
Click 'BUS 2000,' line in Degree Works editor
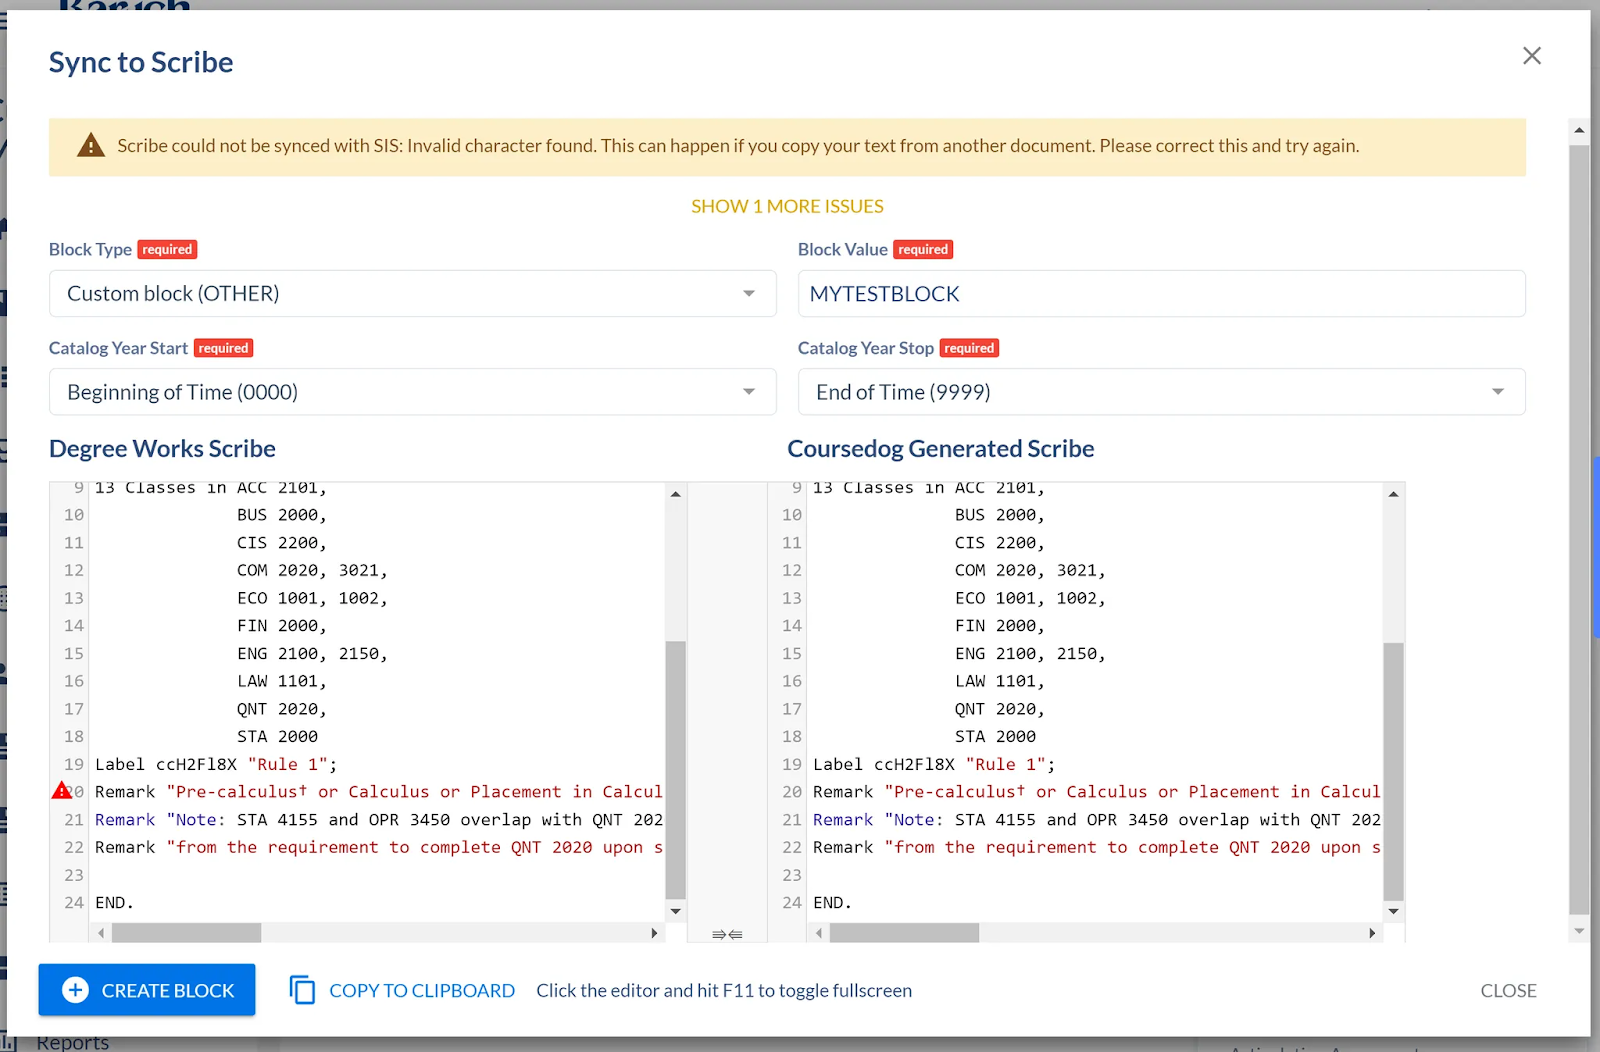pyautogui.click(x=282, y=515)
